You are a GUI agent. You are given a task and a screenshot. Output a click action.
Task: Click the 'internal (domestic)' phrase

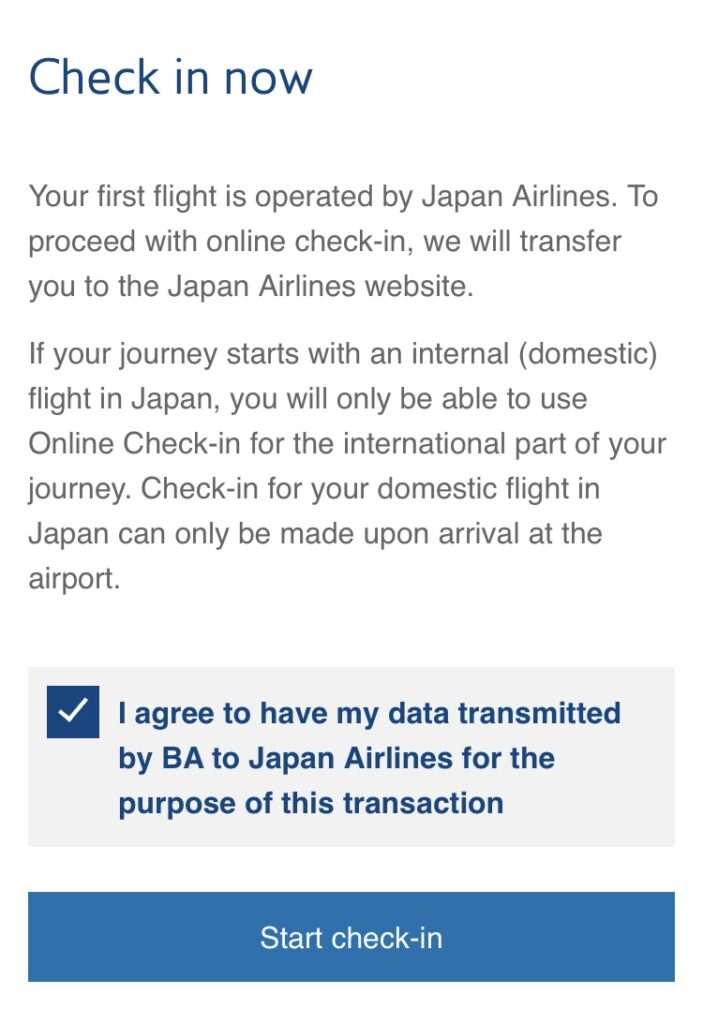[x=534, y=354]
